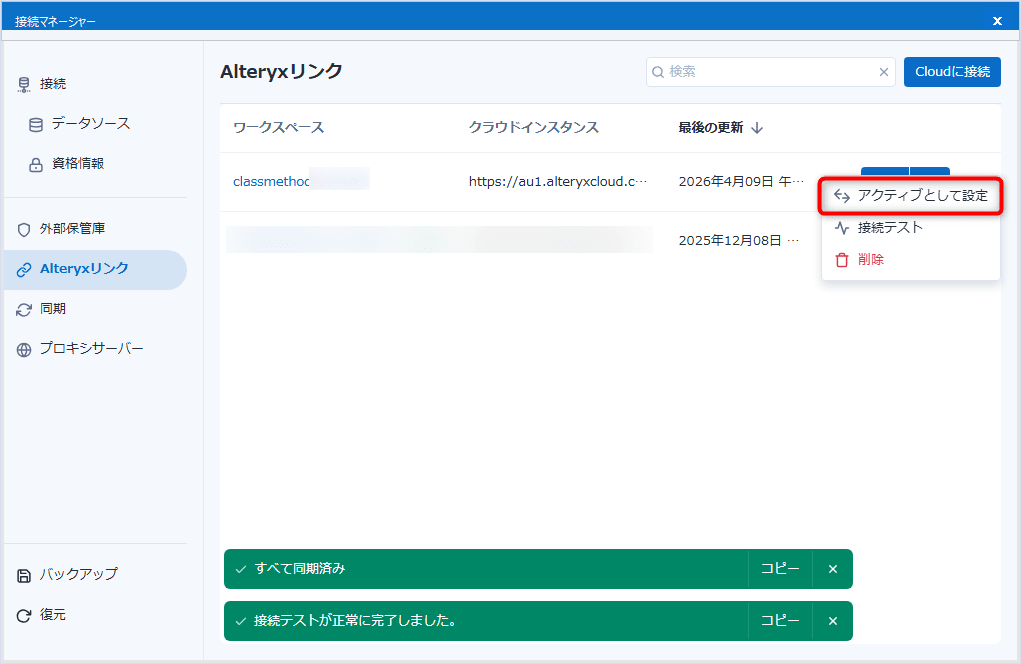Screen dimensions: 1021x664
Task: Click the waveform icon beside 接続テスト
Action: pos(841,227)
